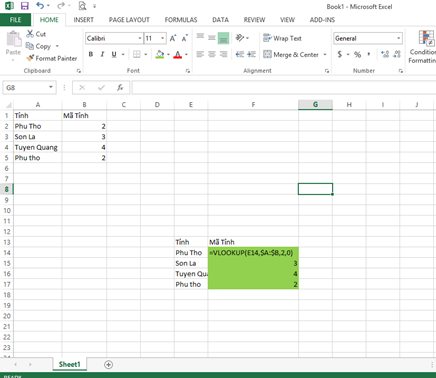Click the Undo arrow icon

tap(40, 6)
